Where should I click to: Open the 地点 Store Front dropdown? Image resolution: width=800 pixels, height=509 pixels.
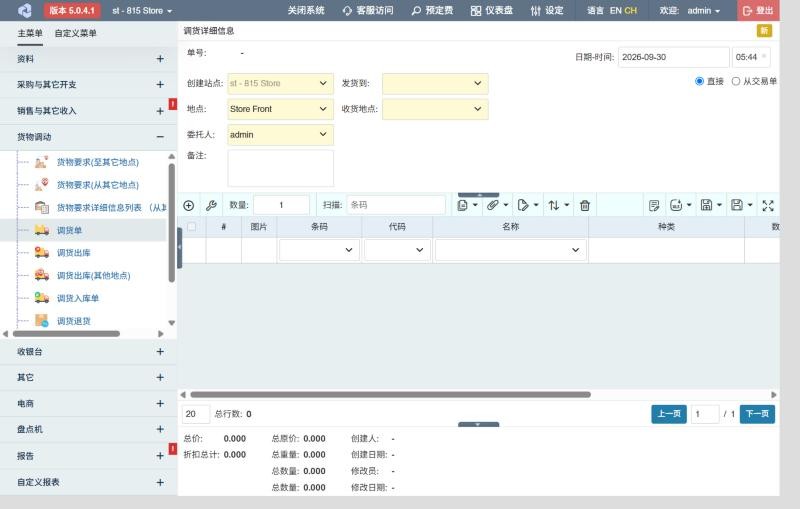[x=281, y=109]
